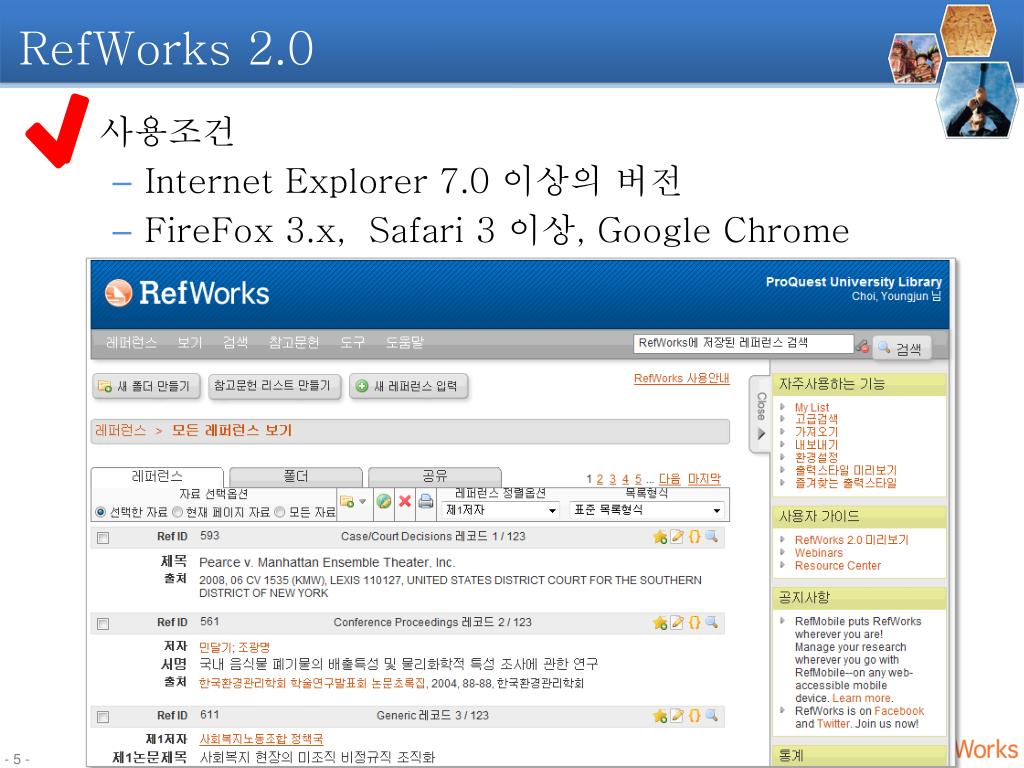Click view magnifier icon for record 561
Image resolution: width=1024 pixels, height=768 pixels.
click(712, 622)
